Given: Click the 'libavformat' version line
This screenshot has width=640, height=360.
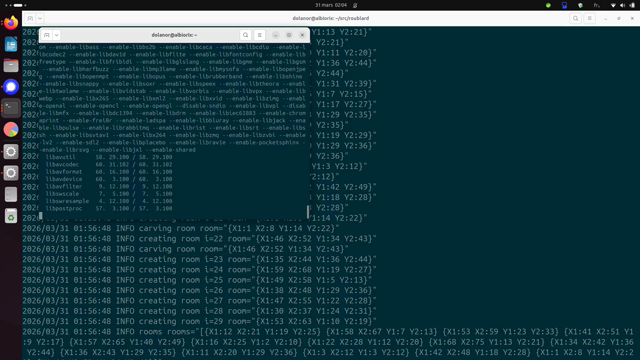Looking at the screenshot, I should 109,172.
